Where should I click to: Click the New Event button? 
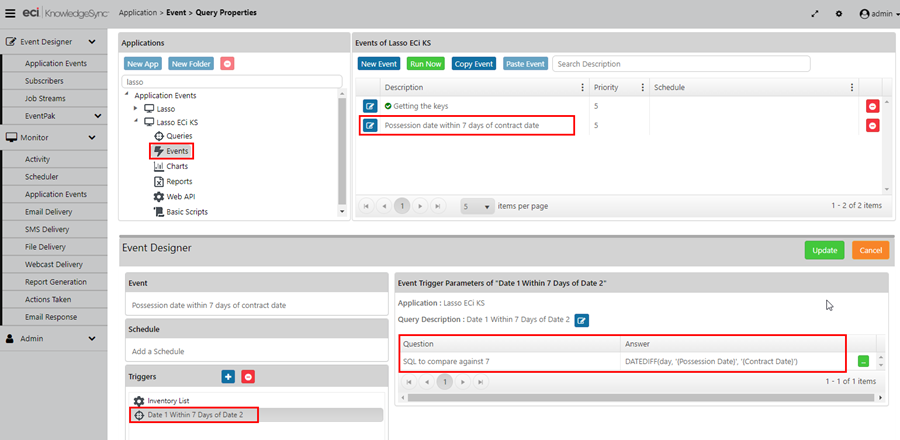pyautogui.click(x=379, y=64)
